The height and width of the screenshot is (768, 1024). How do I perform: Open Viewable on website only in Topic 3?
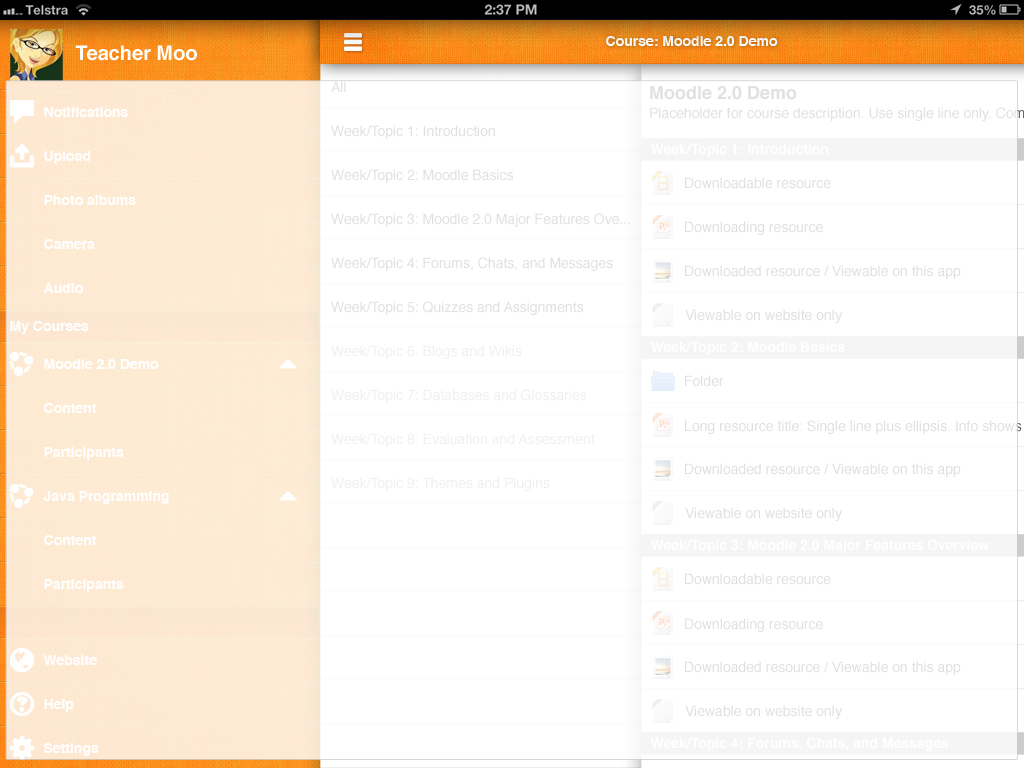pos(763,711)
